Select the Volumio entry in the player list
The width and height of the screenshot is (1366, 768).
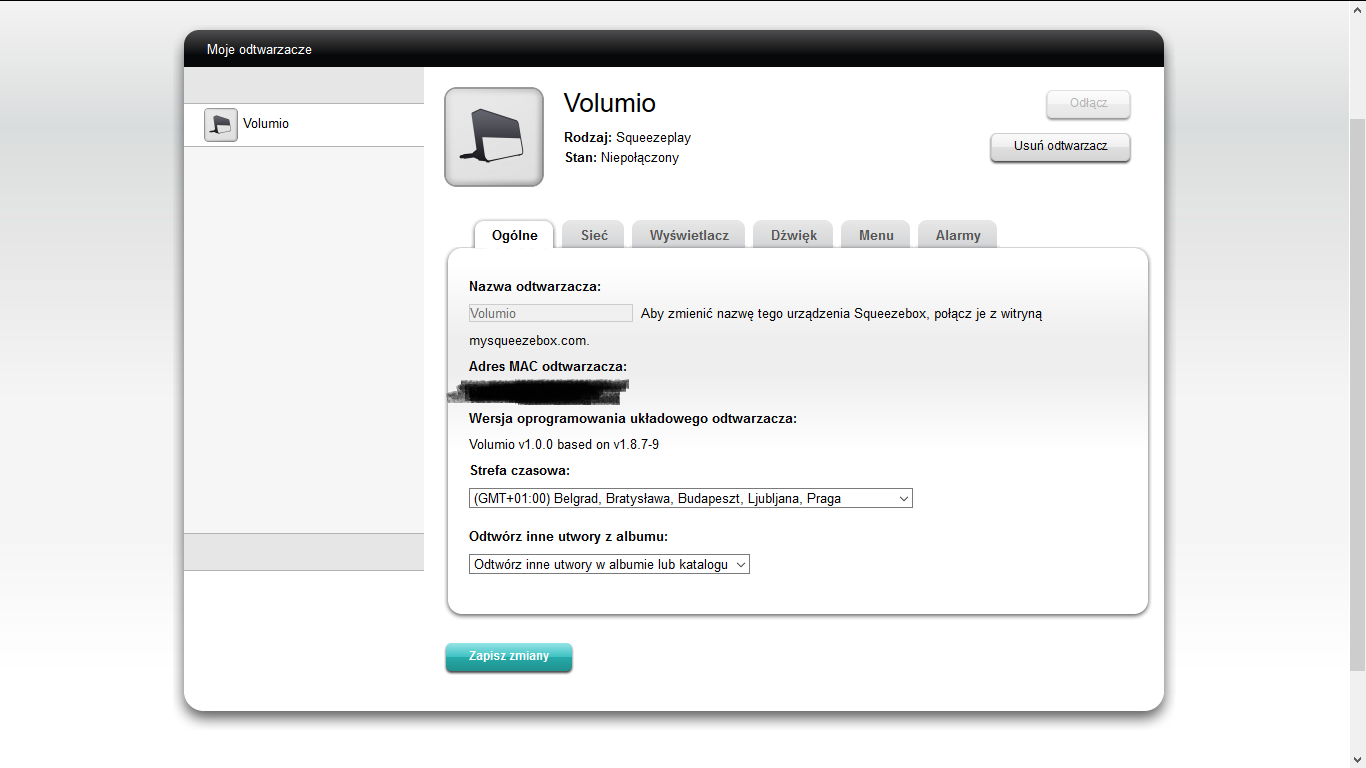(304, 125)
